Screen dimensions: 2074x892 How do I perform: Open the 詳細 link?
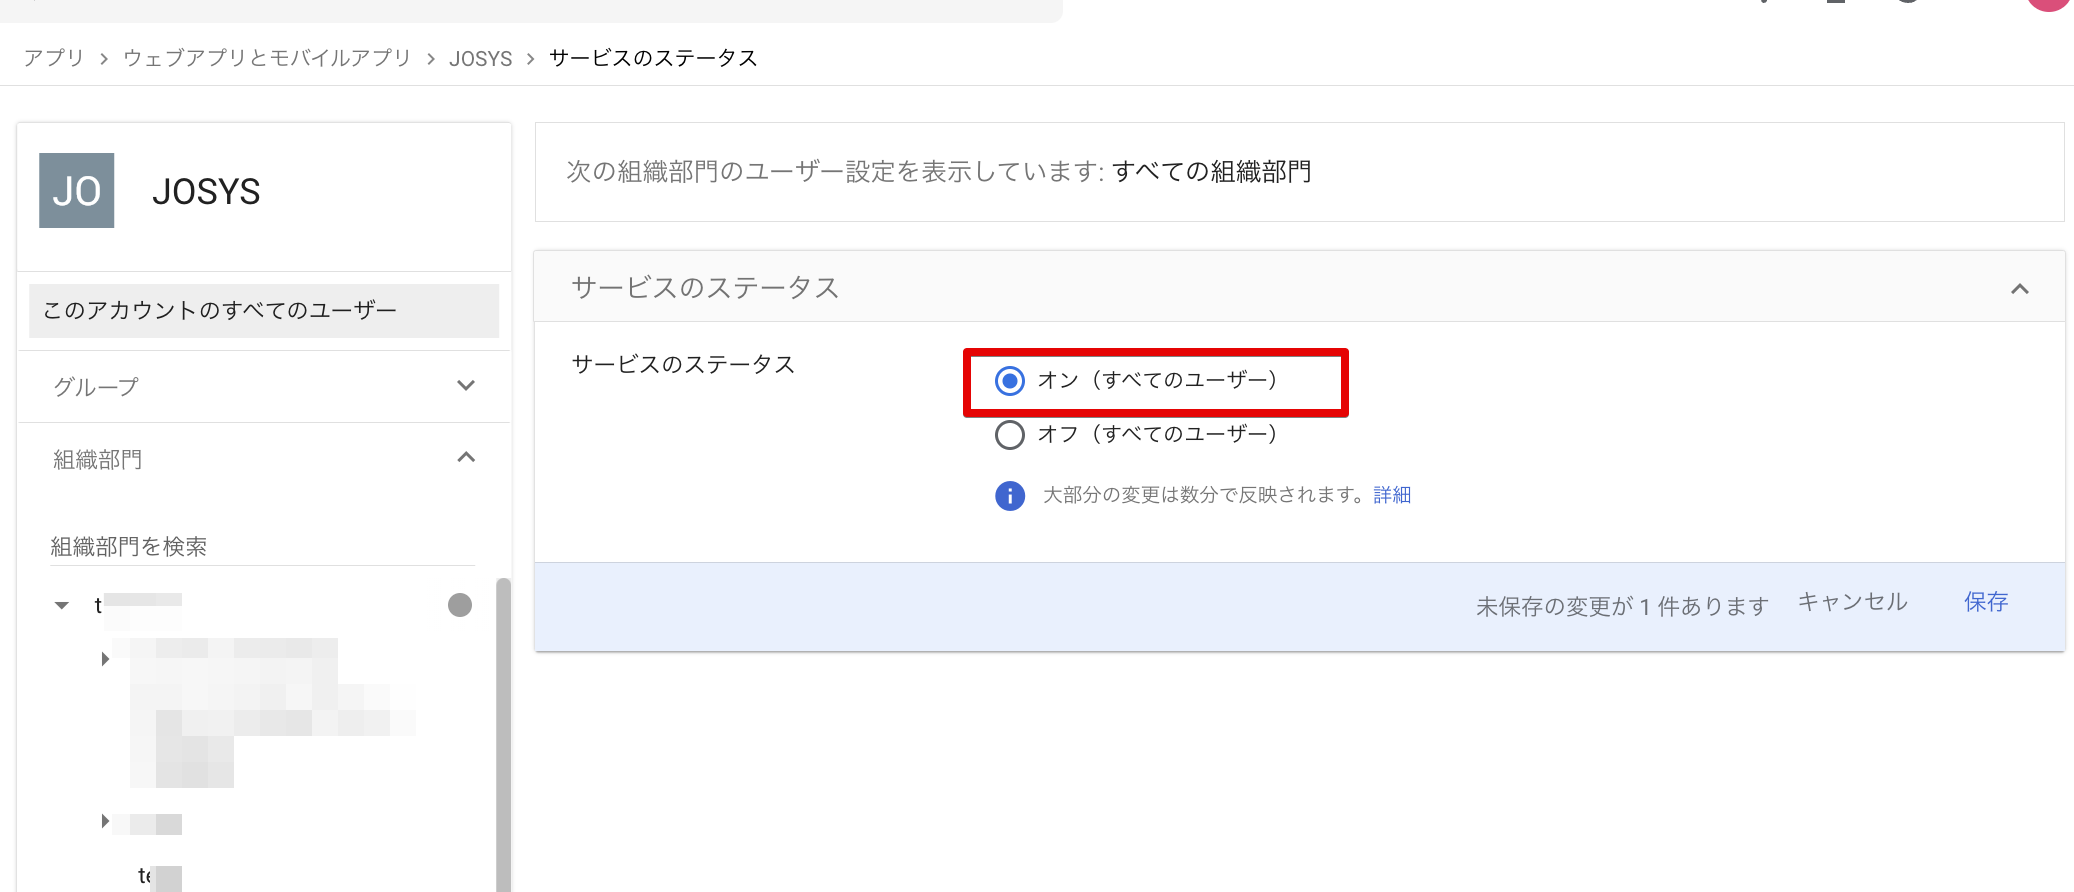pos(1392,495)
